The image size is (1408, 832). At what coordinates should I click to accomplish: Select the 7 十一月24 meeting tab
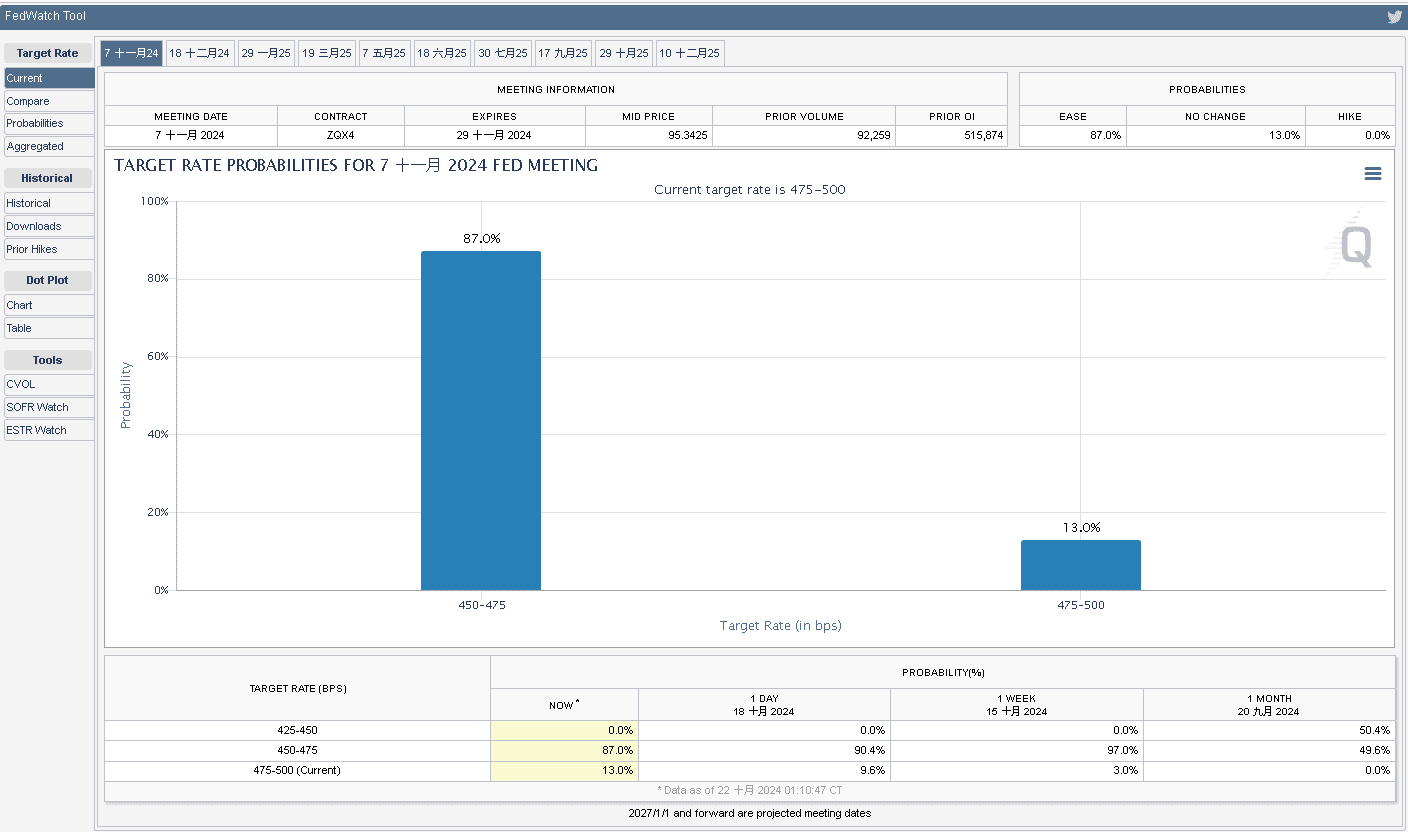coord(131,53)
